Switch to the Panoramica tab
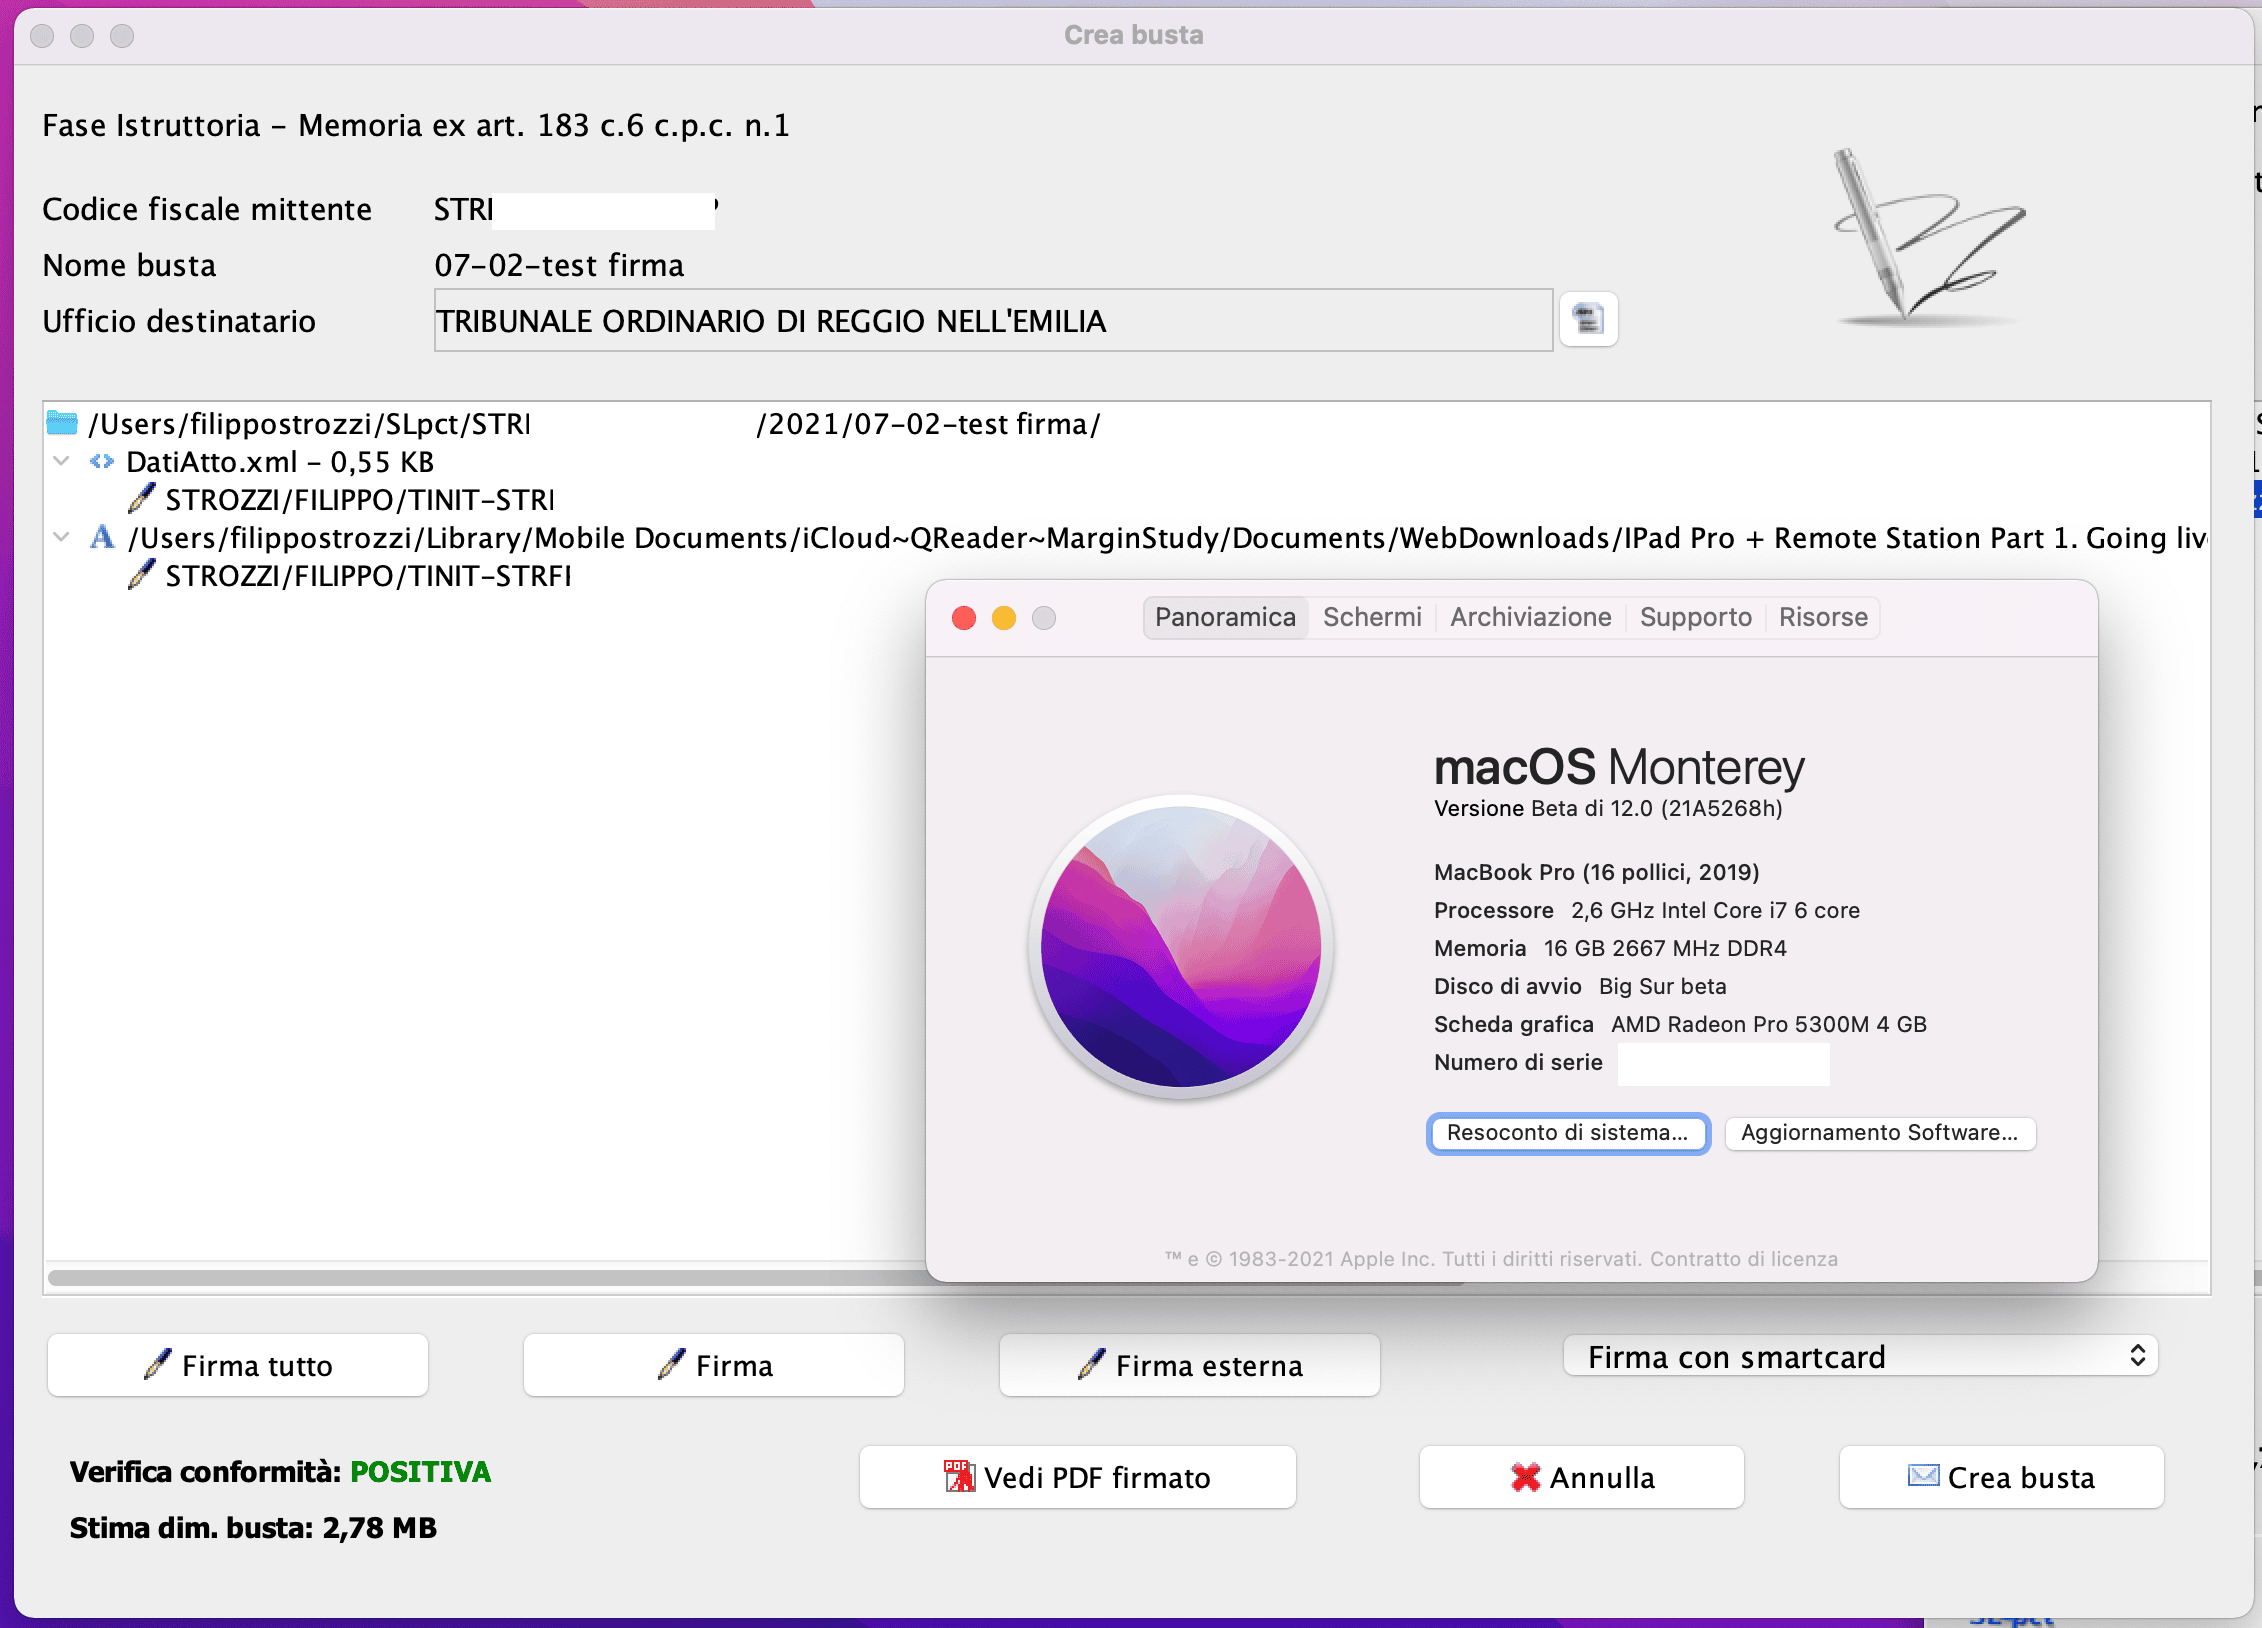 [x=1225, y=617]
